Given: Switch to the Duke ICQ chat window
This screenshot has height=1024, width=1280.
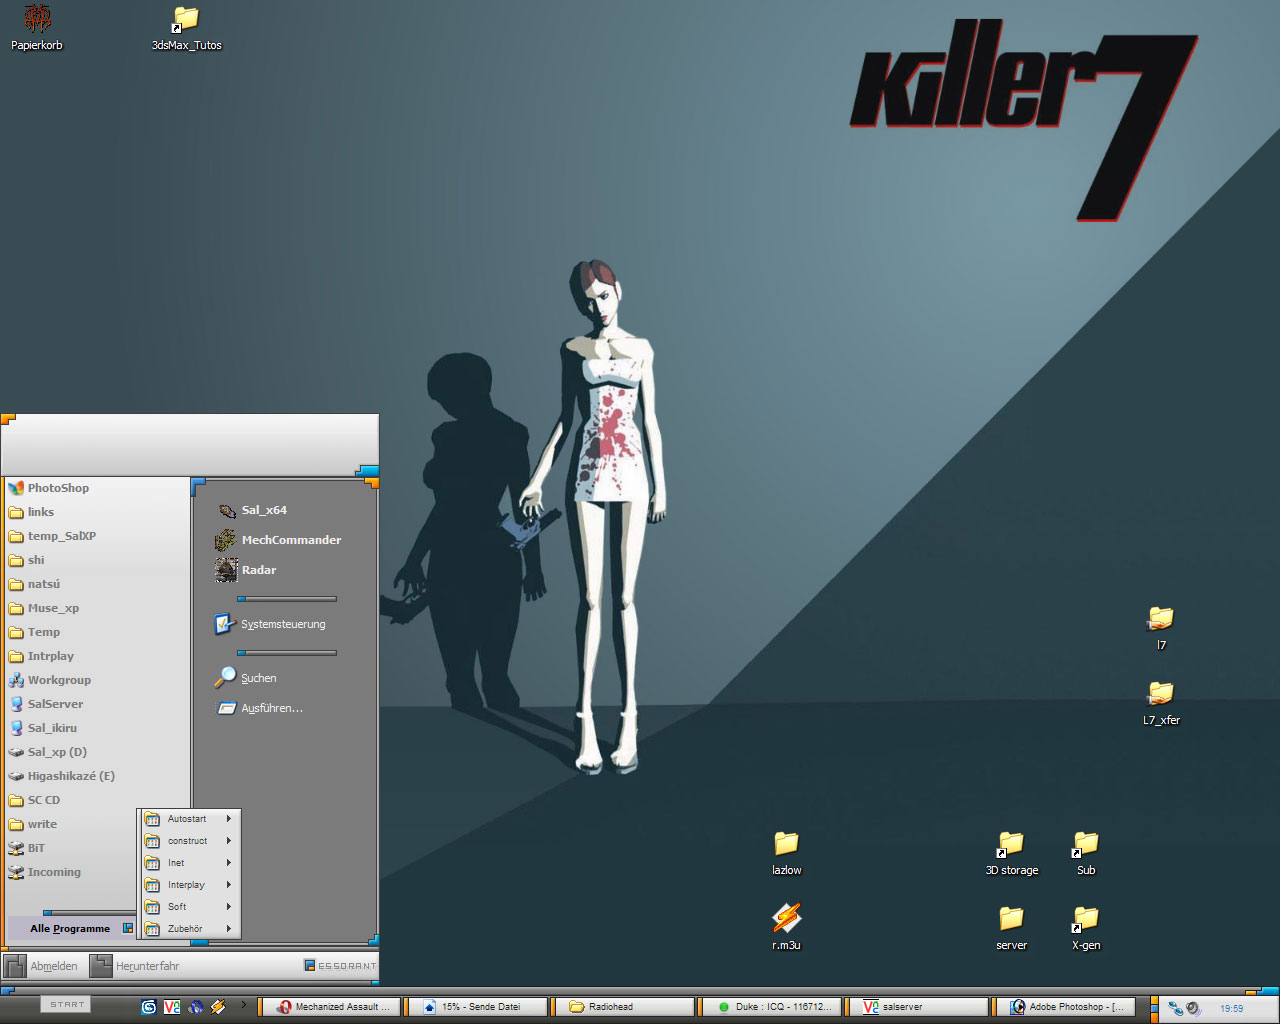Looking at the screenshot, I should (x=770, y=1007).
